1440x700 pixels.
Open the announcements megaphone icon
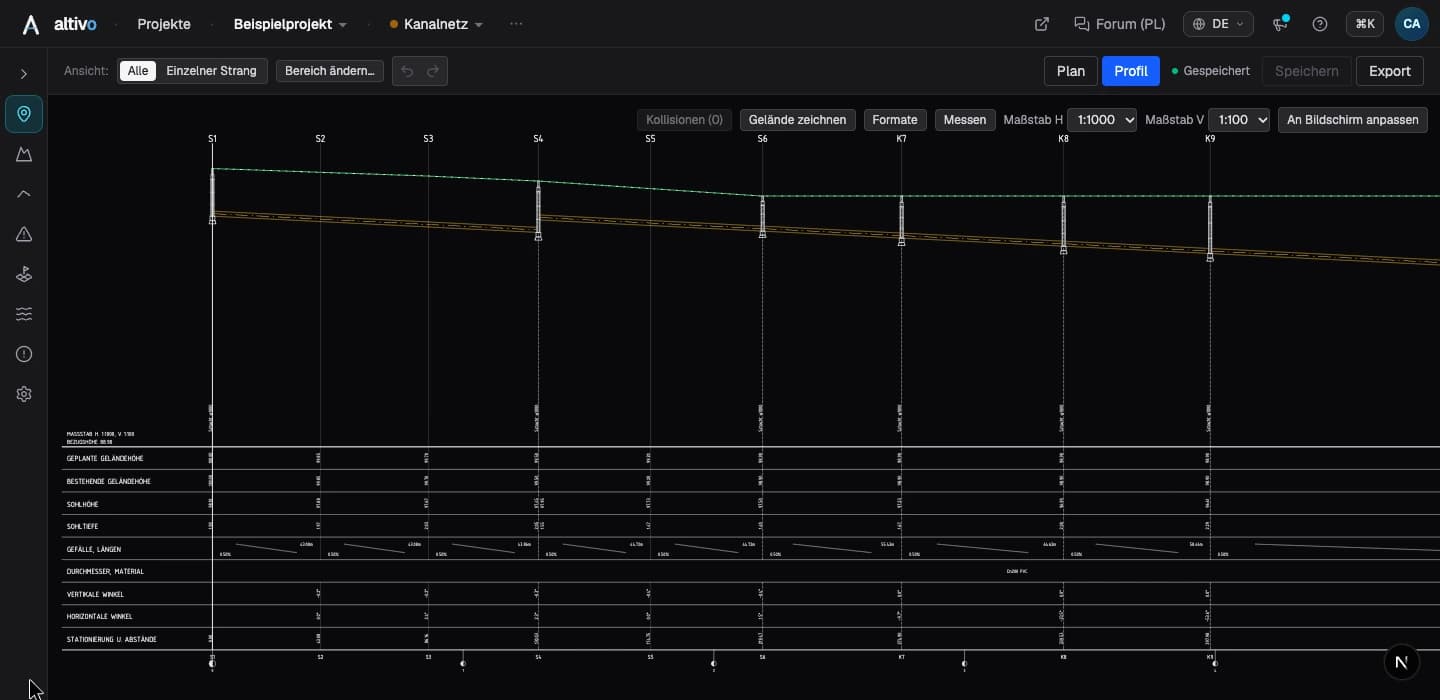click(1280, 24)
